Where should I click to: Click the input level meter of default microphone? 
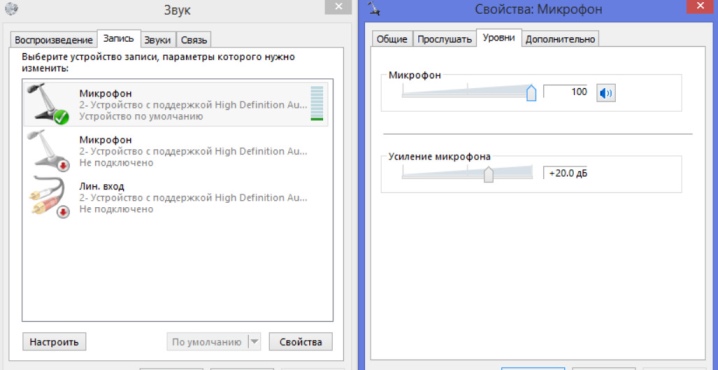pos(316,103)
